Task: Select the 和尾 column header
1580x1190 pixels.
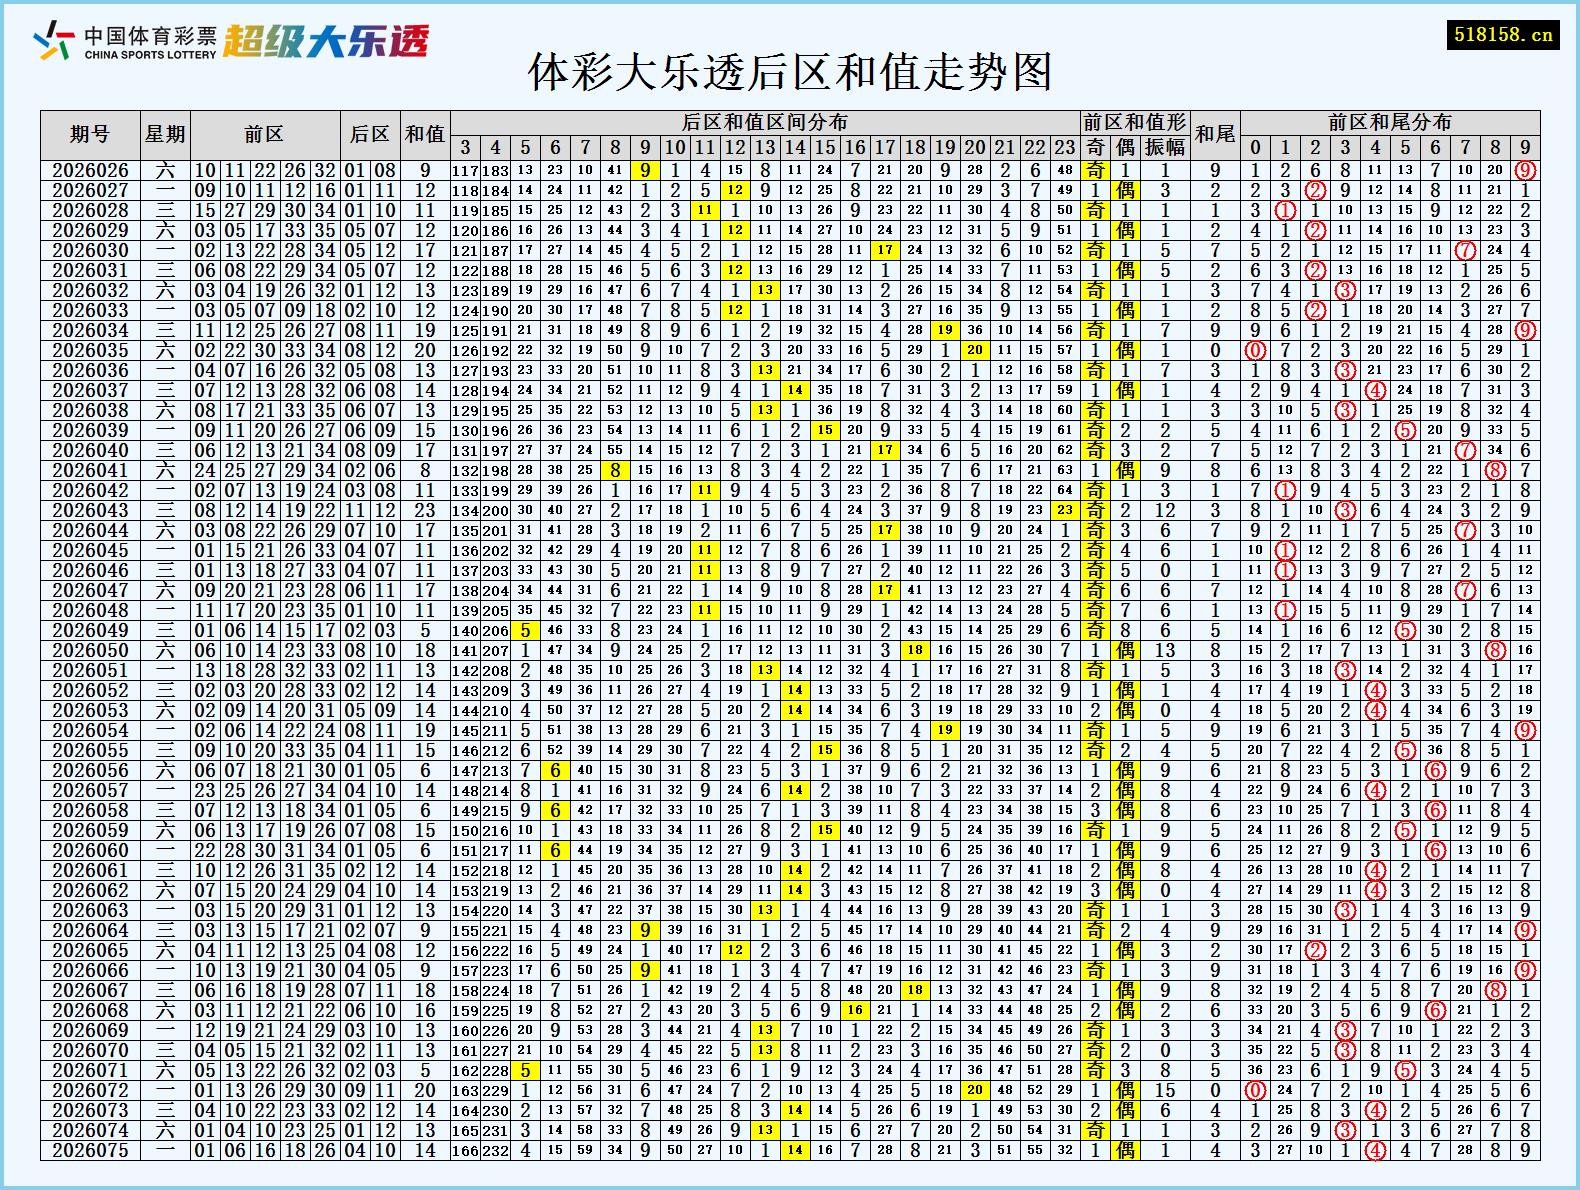Action: (x=1215, y=134)
